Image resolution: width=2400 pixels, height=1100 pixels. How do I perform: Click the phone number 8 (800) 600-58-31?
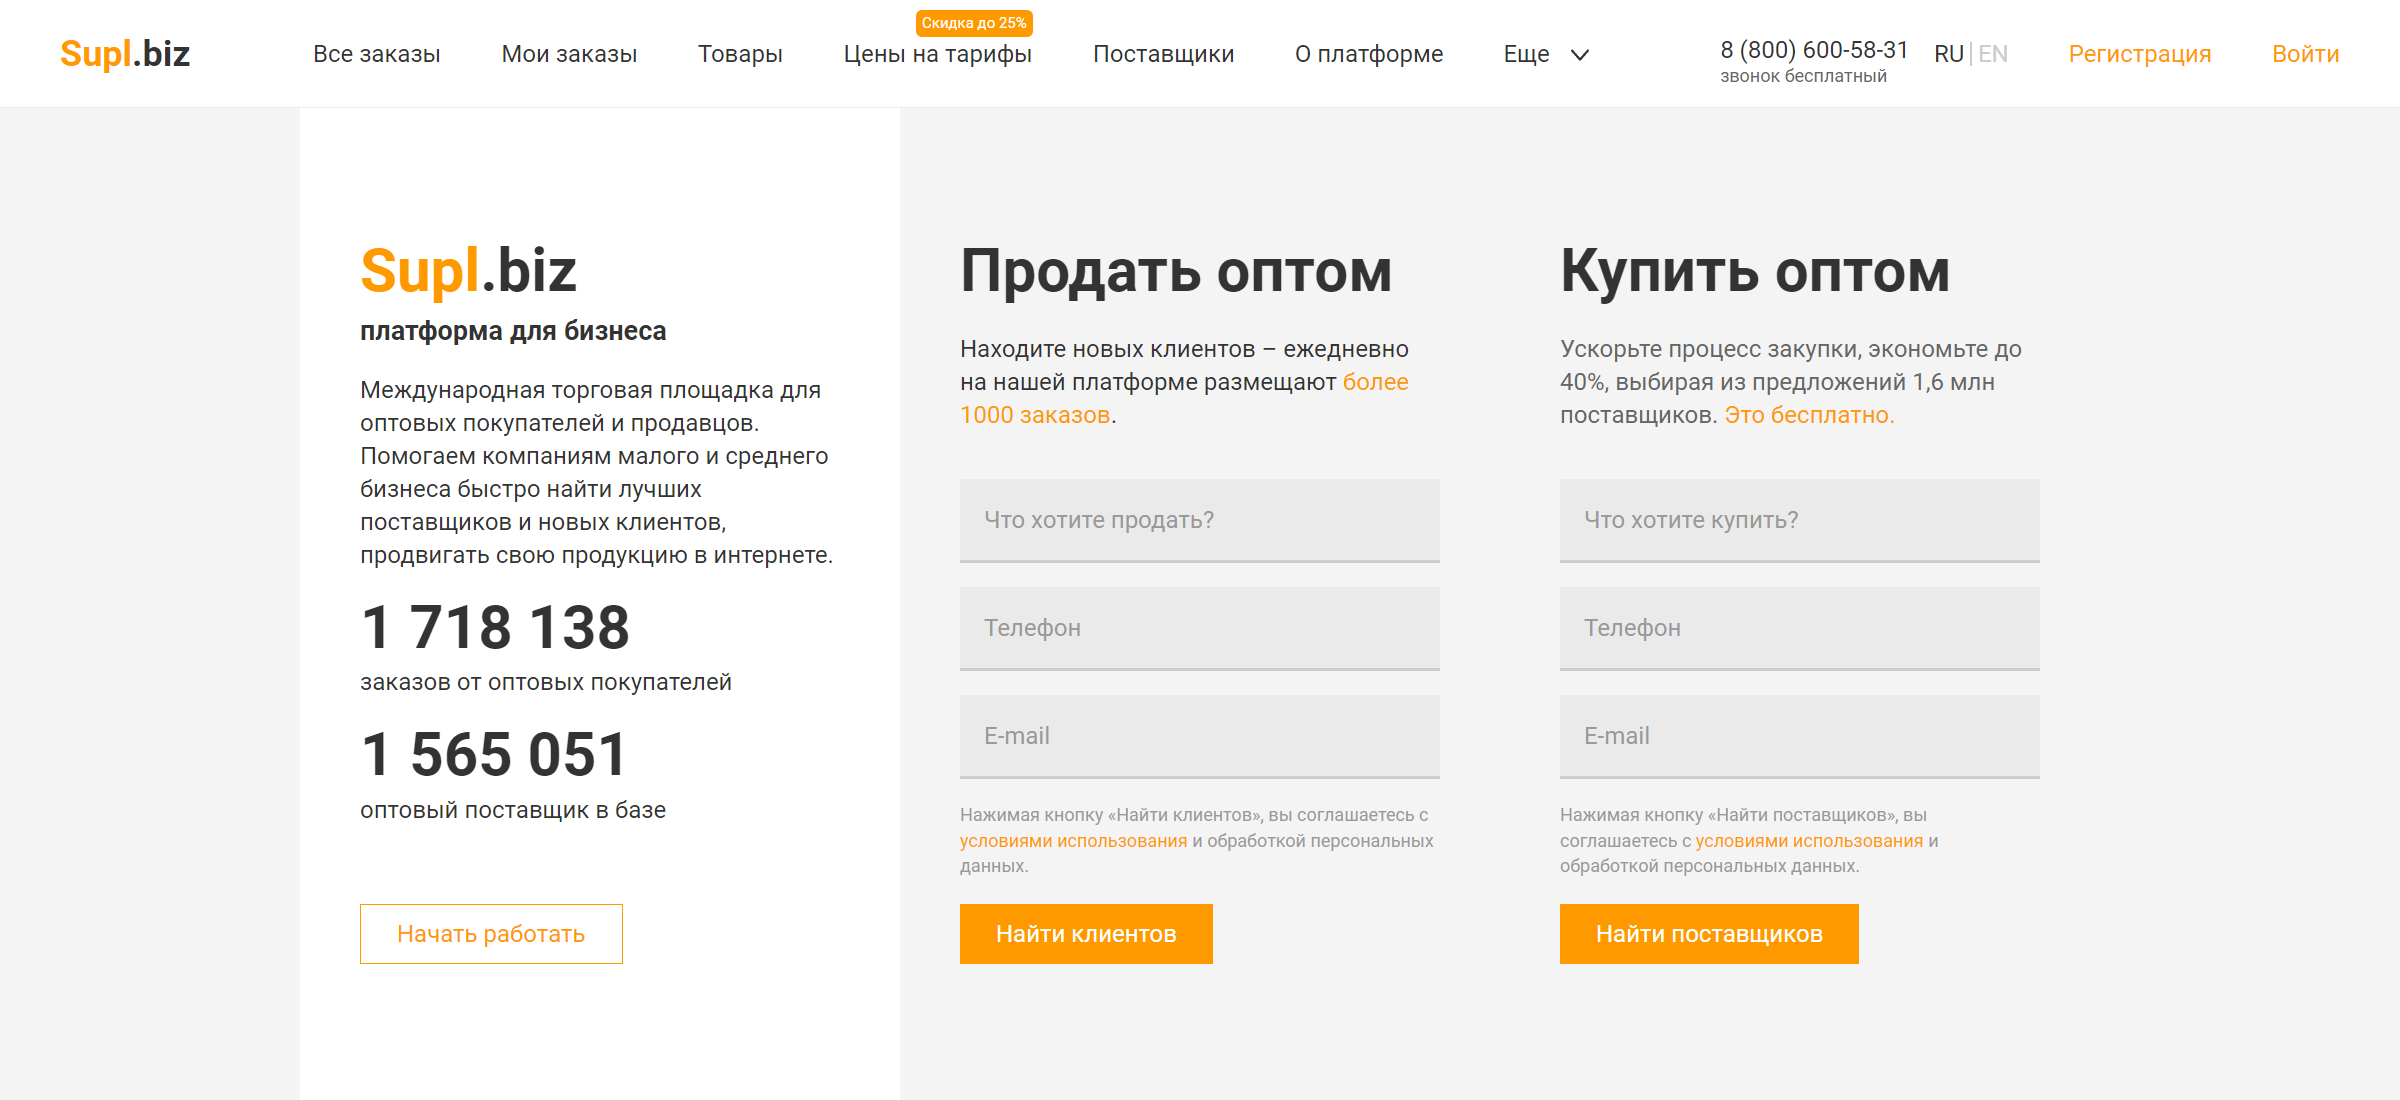(1814, 50)
